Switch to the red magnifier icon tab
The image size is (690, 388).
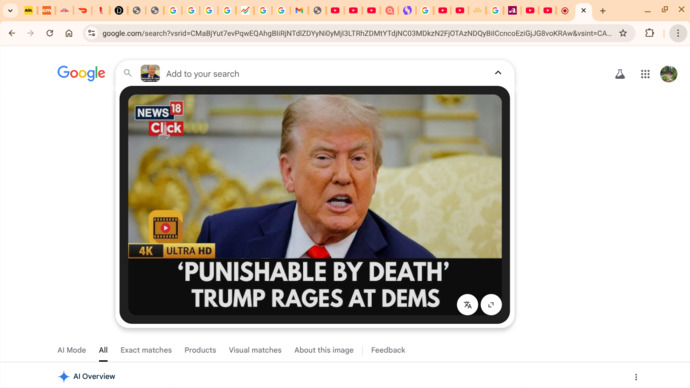pyautogui.click(x=389, y=10)
